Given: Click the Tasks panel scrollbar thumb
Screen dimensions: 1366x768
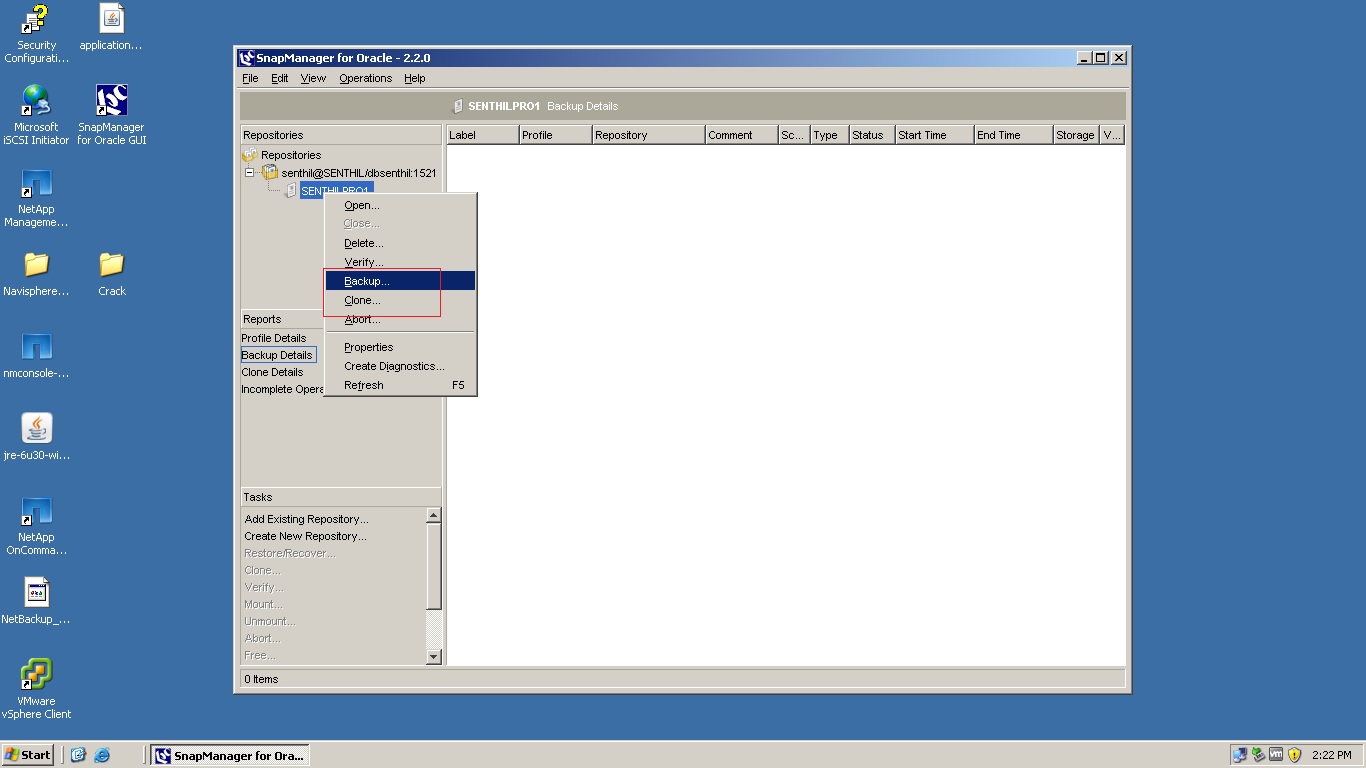Looking at the screenshot, I should (433, 565).
